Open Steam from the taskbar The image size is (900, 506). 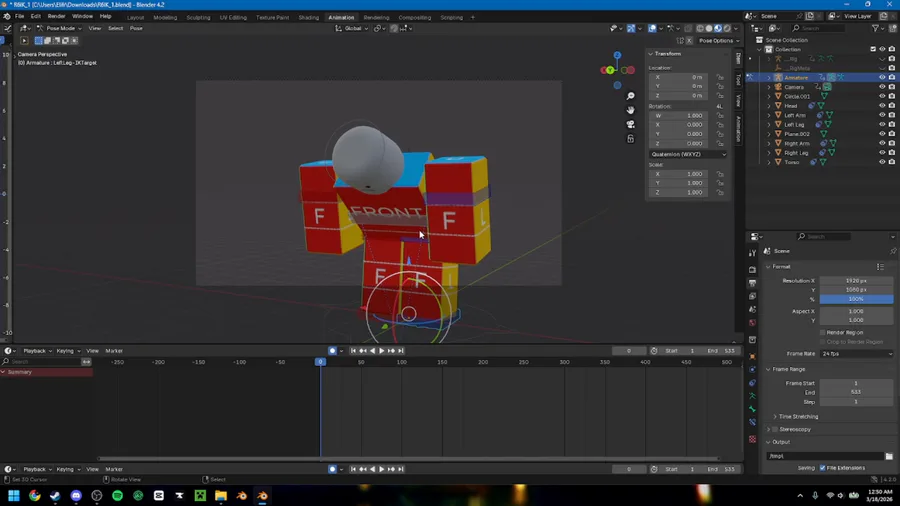click(x=55, y=496)
